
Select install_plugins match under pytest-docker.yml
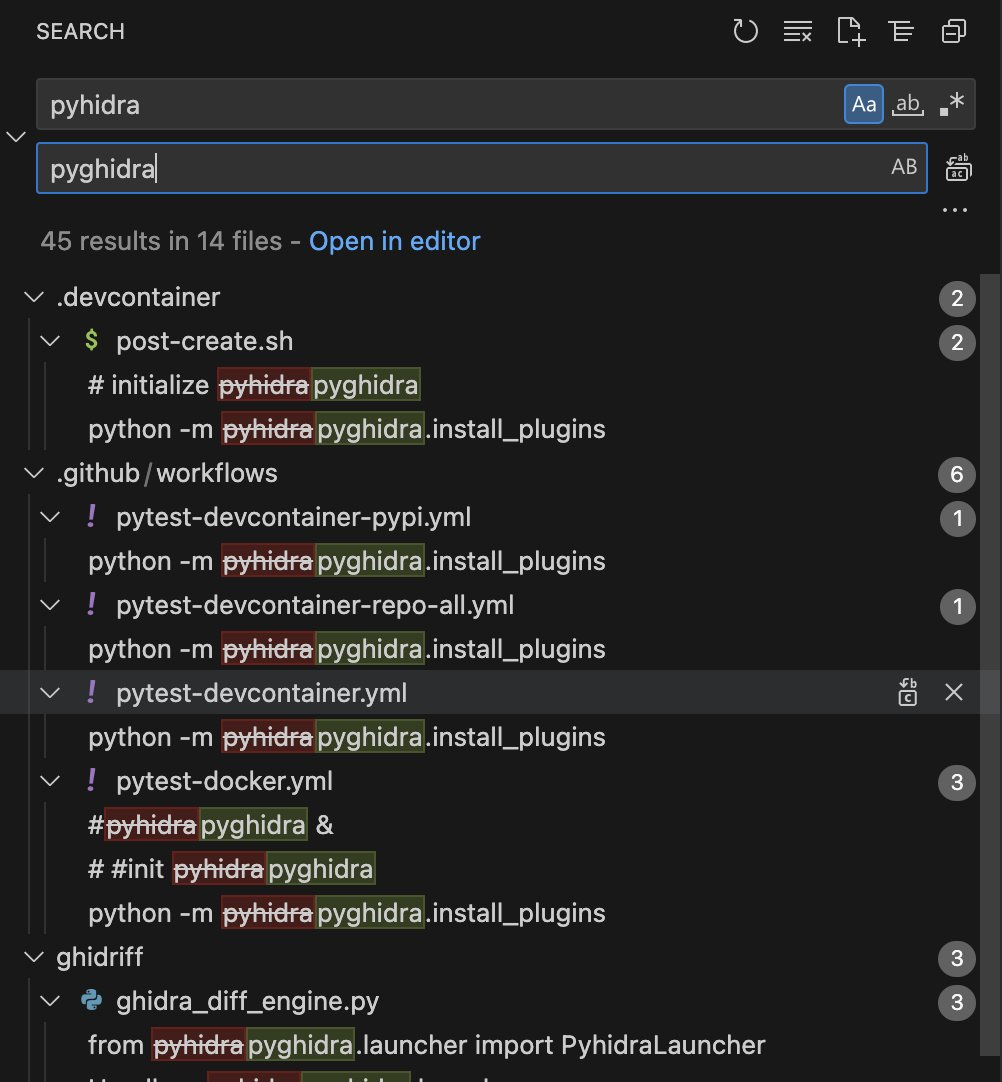[x=346, y=913]
